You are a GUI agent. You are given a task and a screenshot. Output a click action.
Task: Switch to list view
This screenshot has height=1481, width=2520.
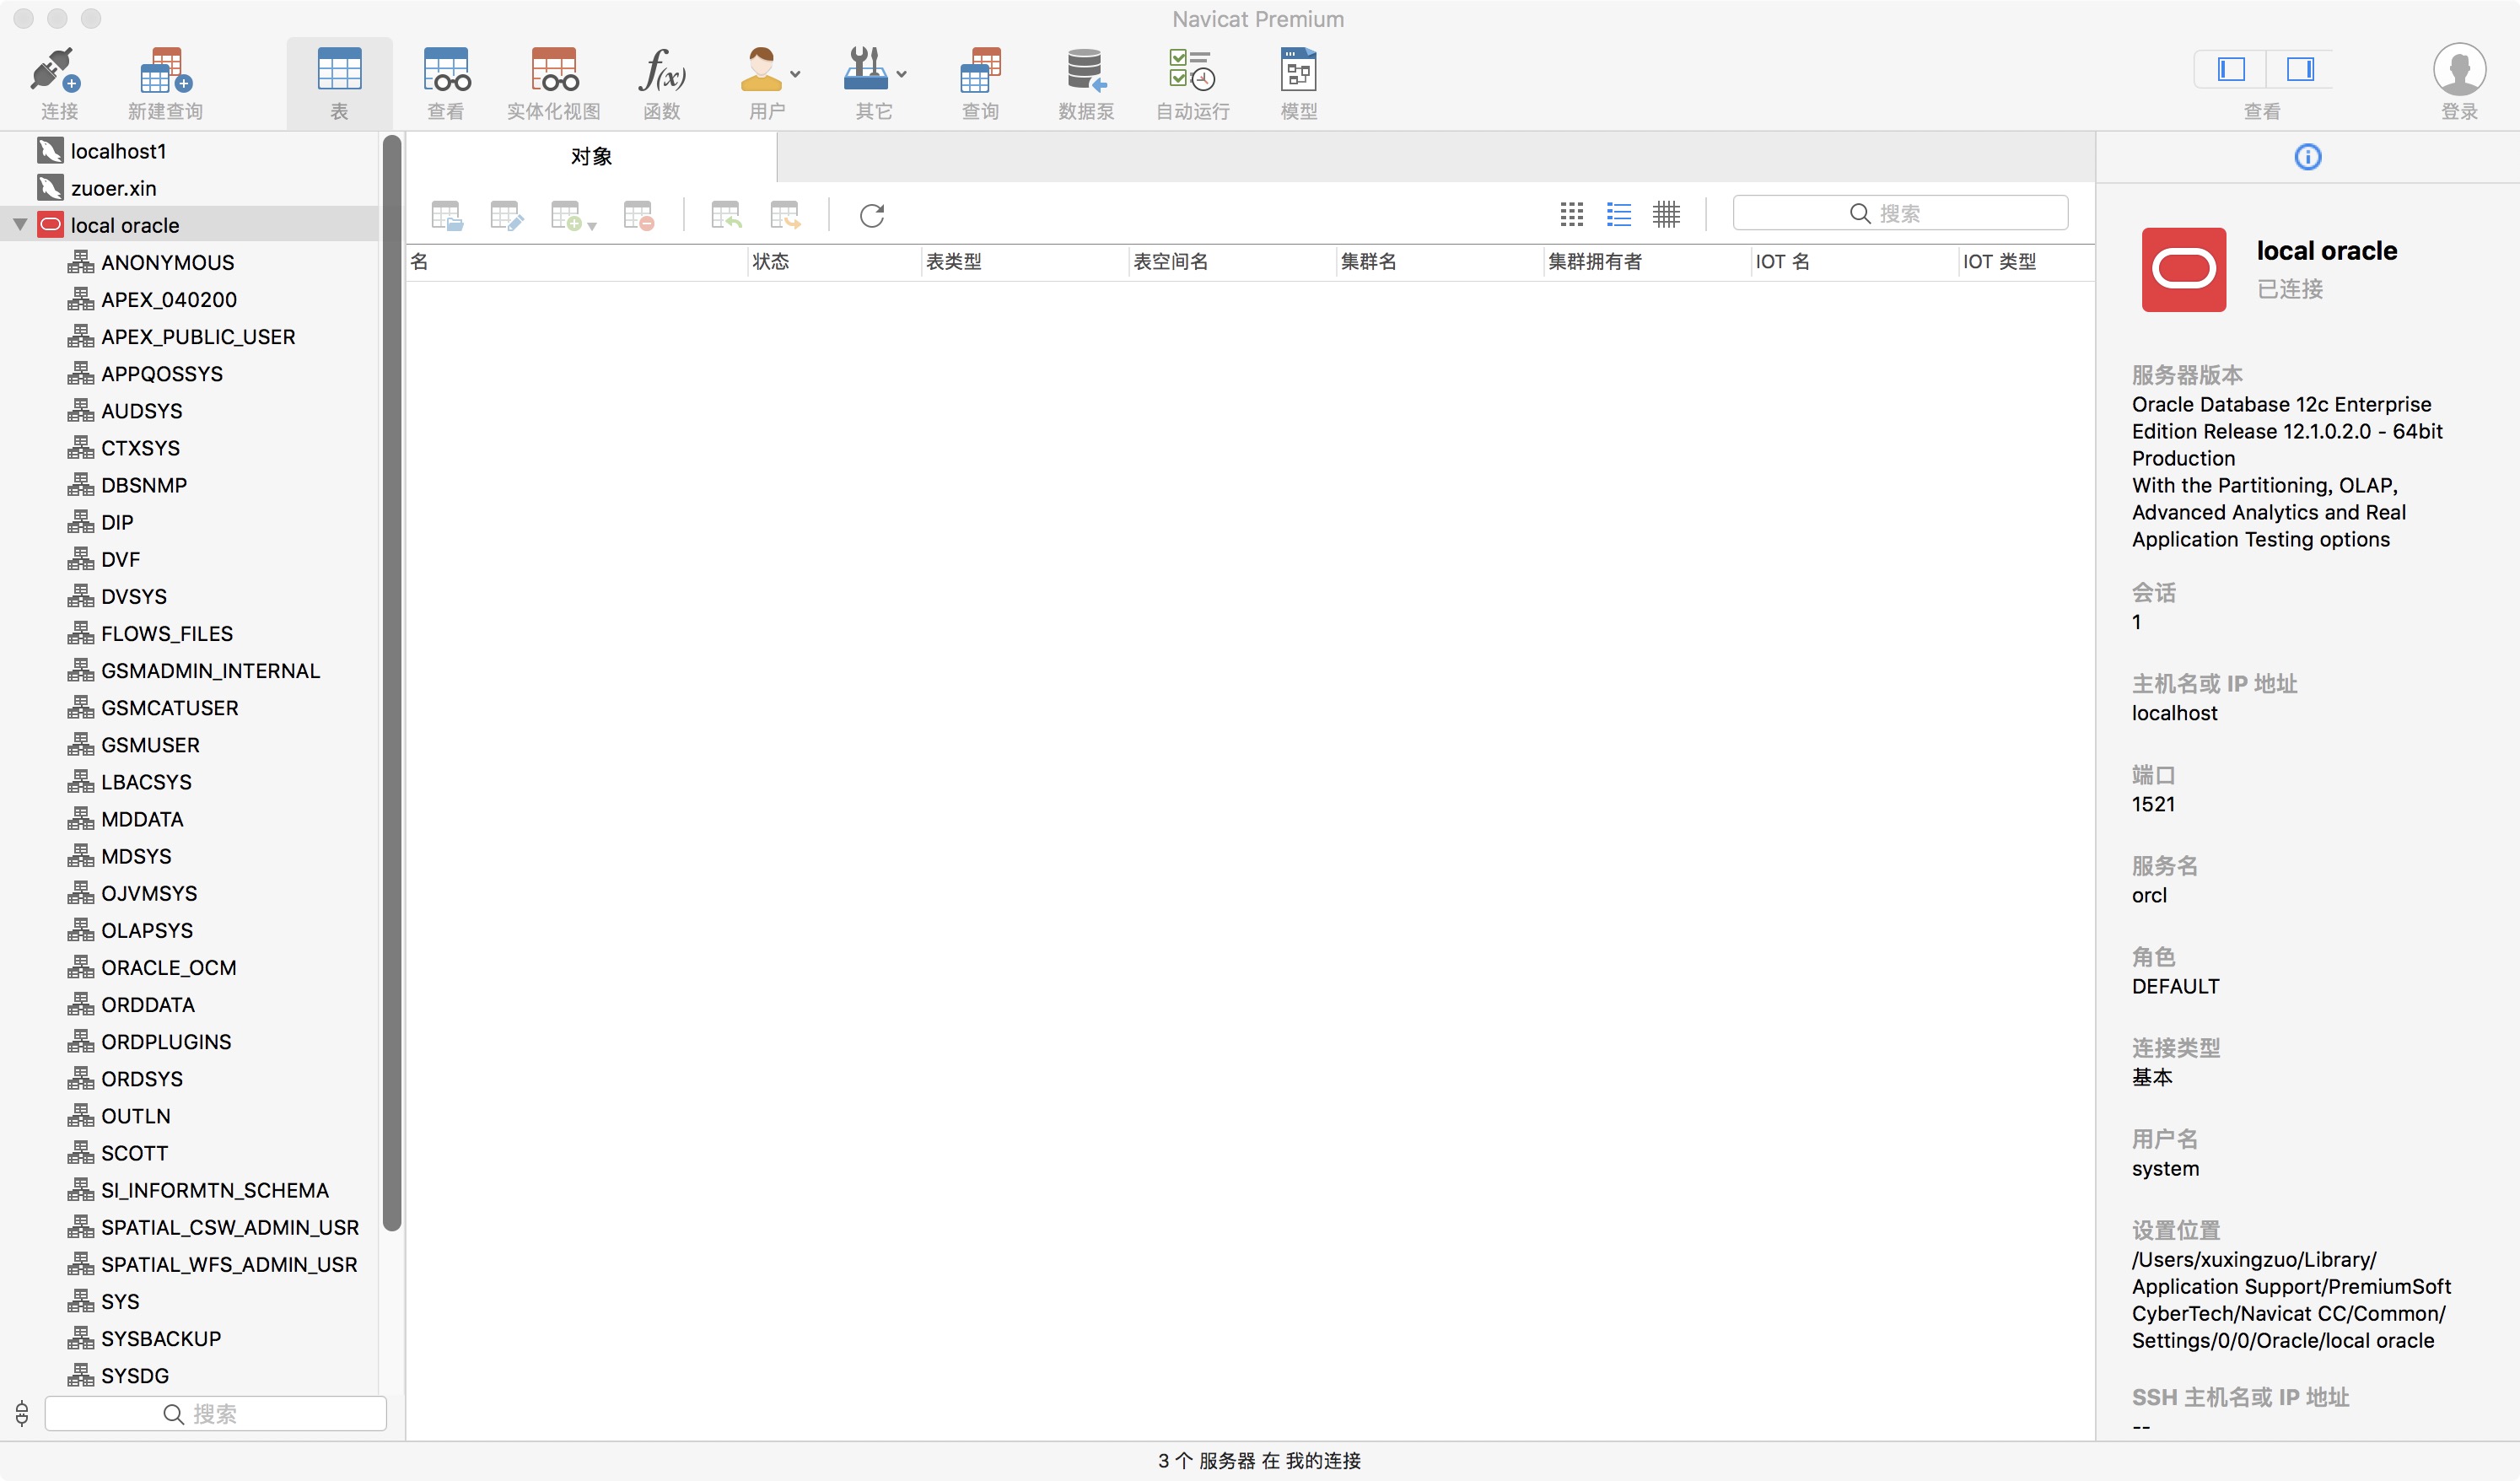[1619, 213]
